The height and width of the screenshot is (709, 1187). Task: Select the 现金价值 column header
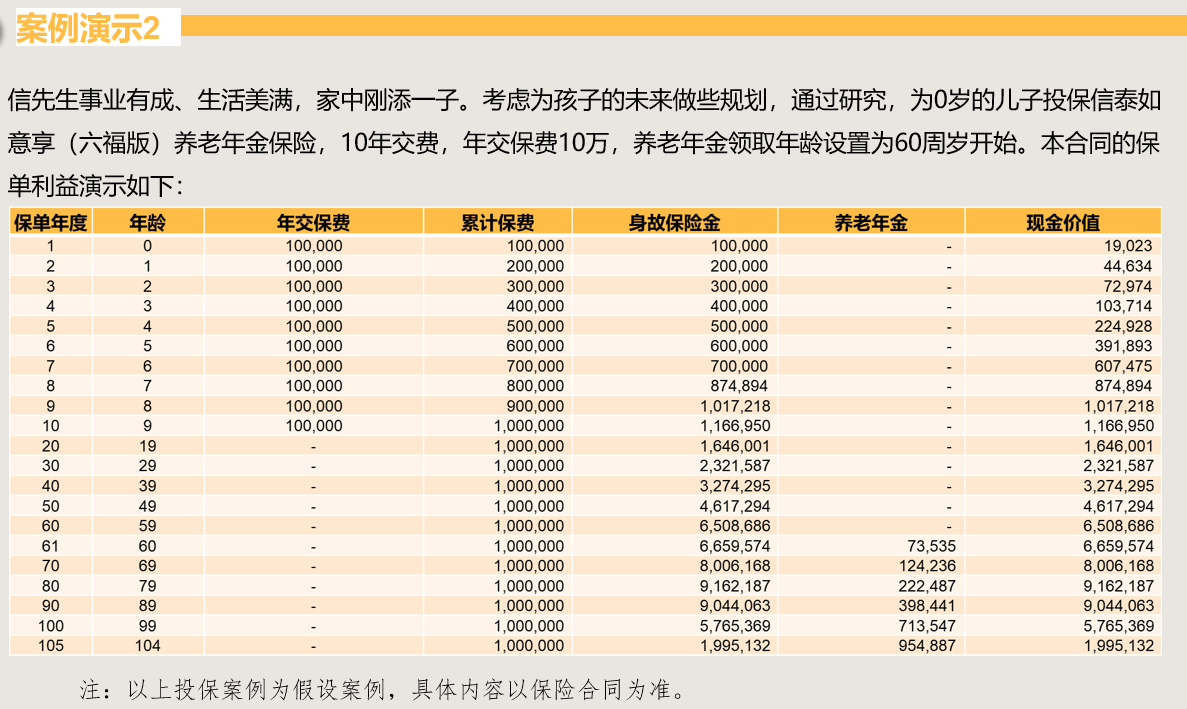[x=1063, y=222]
